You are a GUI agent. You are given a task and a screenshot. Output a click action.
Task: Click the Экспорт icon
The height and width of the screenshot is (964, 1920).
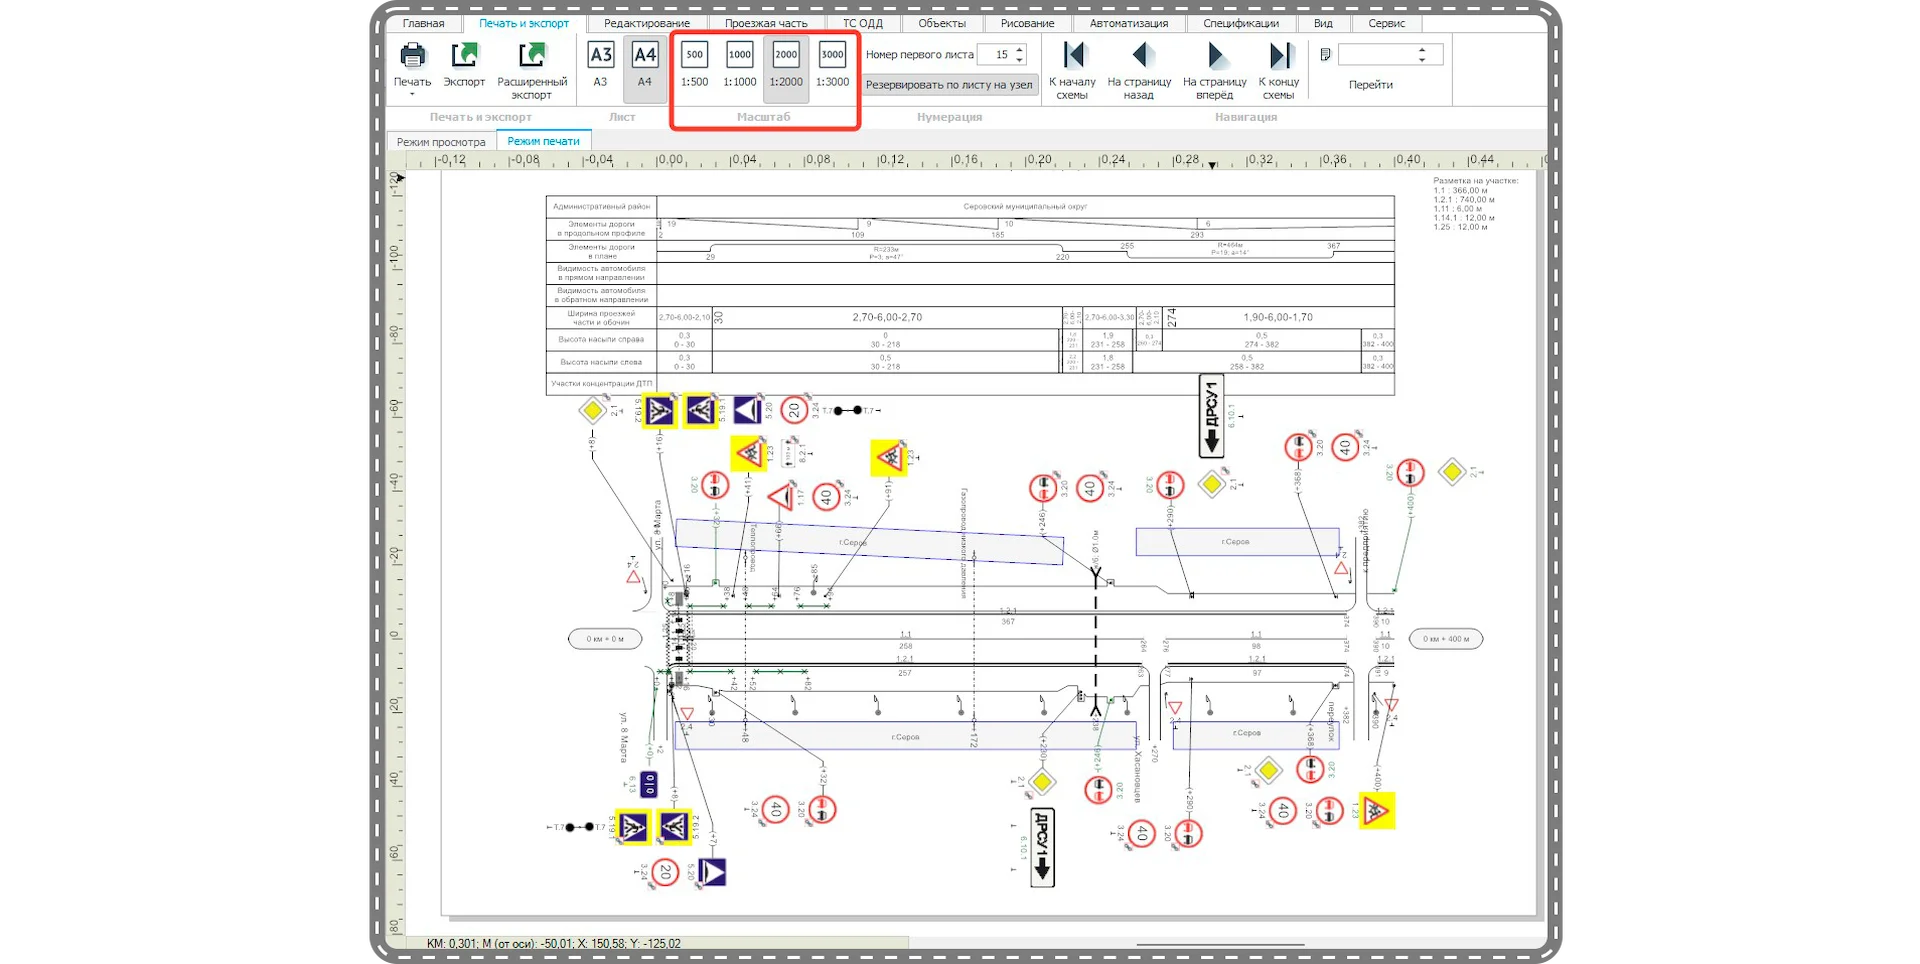pos(464,55)
